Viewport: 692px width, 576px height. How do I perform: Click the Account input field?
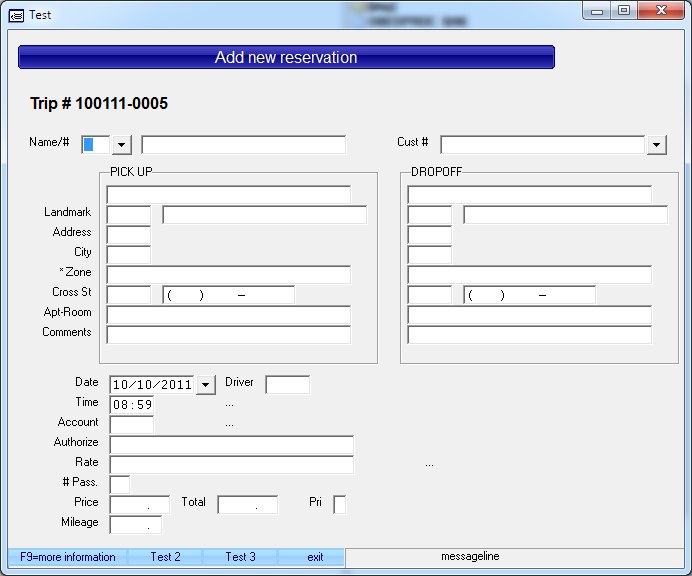tap(131, 425)
